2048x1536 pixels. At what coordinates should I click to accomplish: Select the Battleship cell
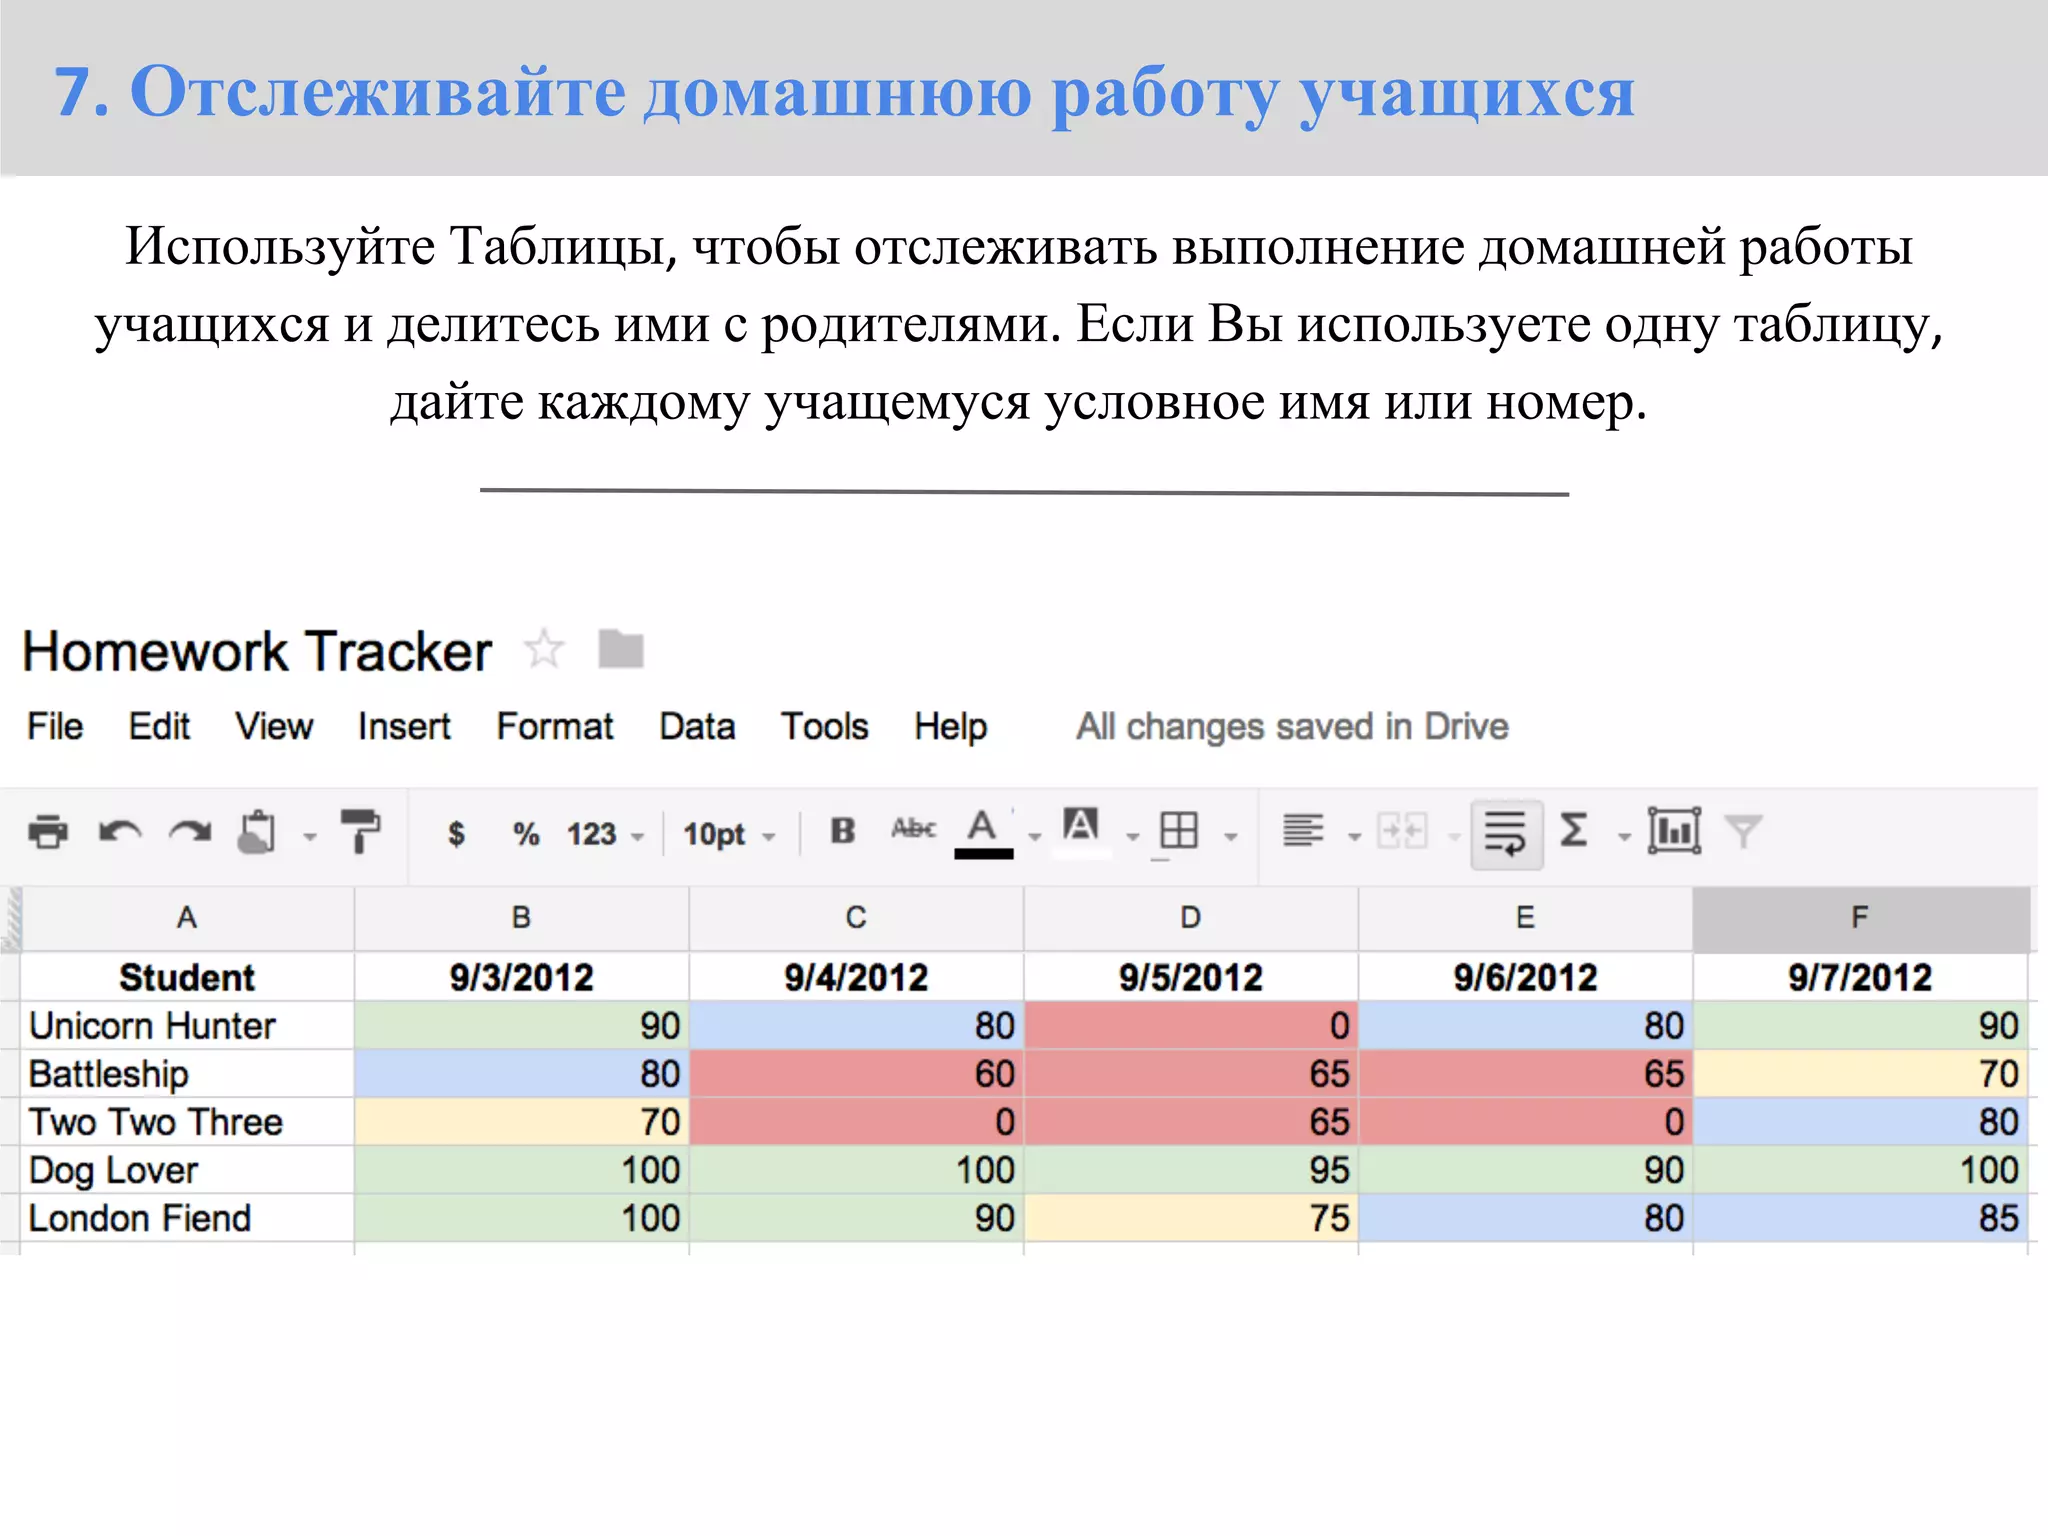click(187, 1073)
